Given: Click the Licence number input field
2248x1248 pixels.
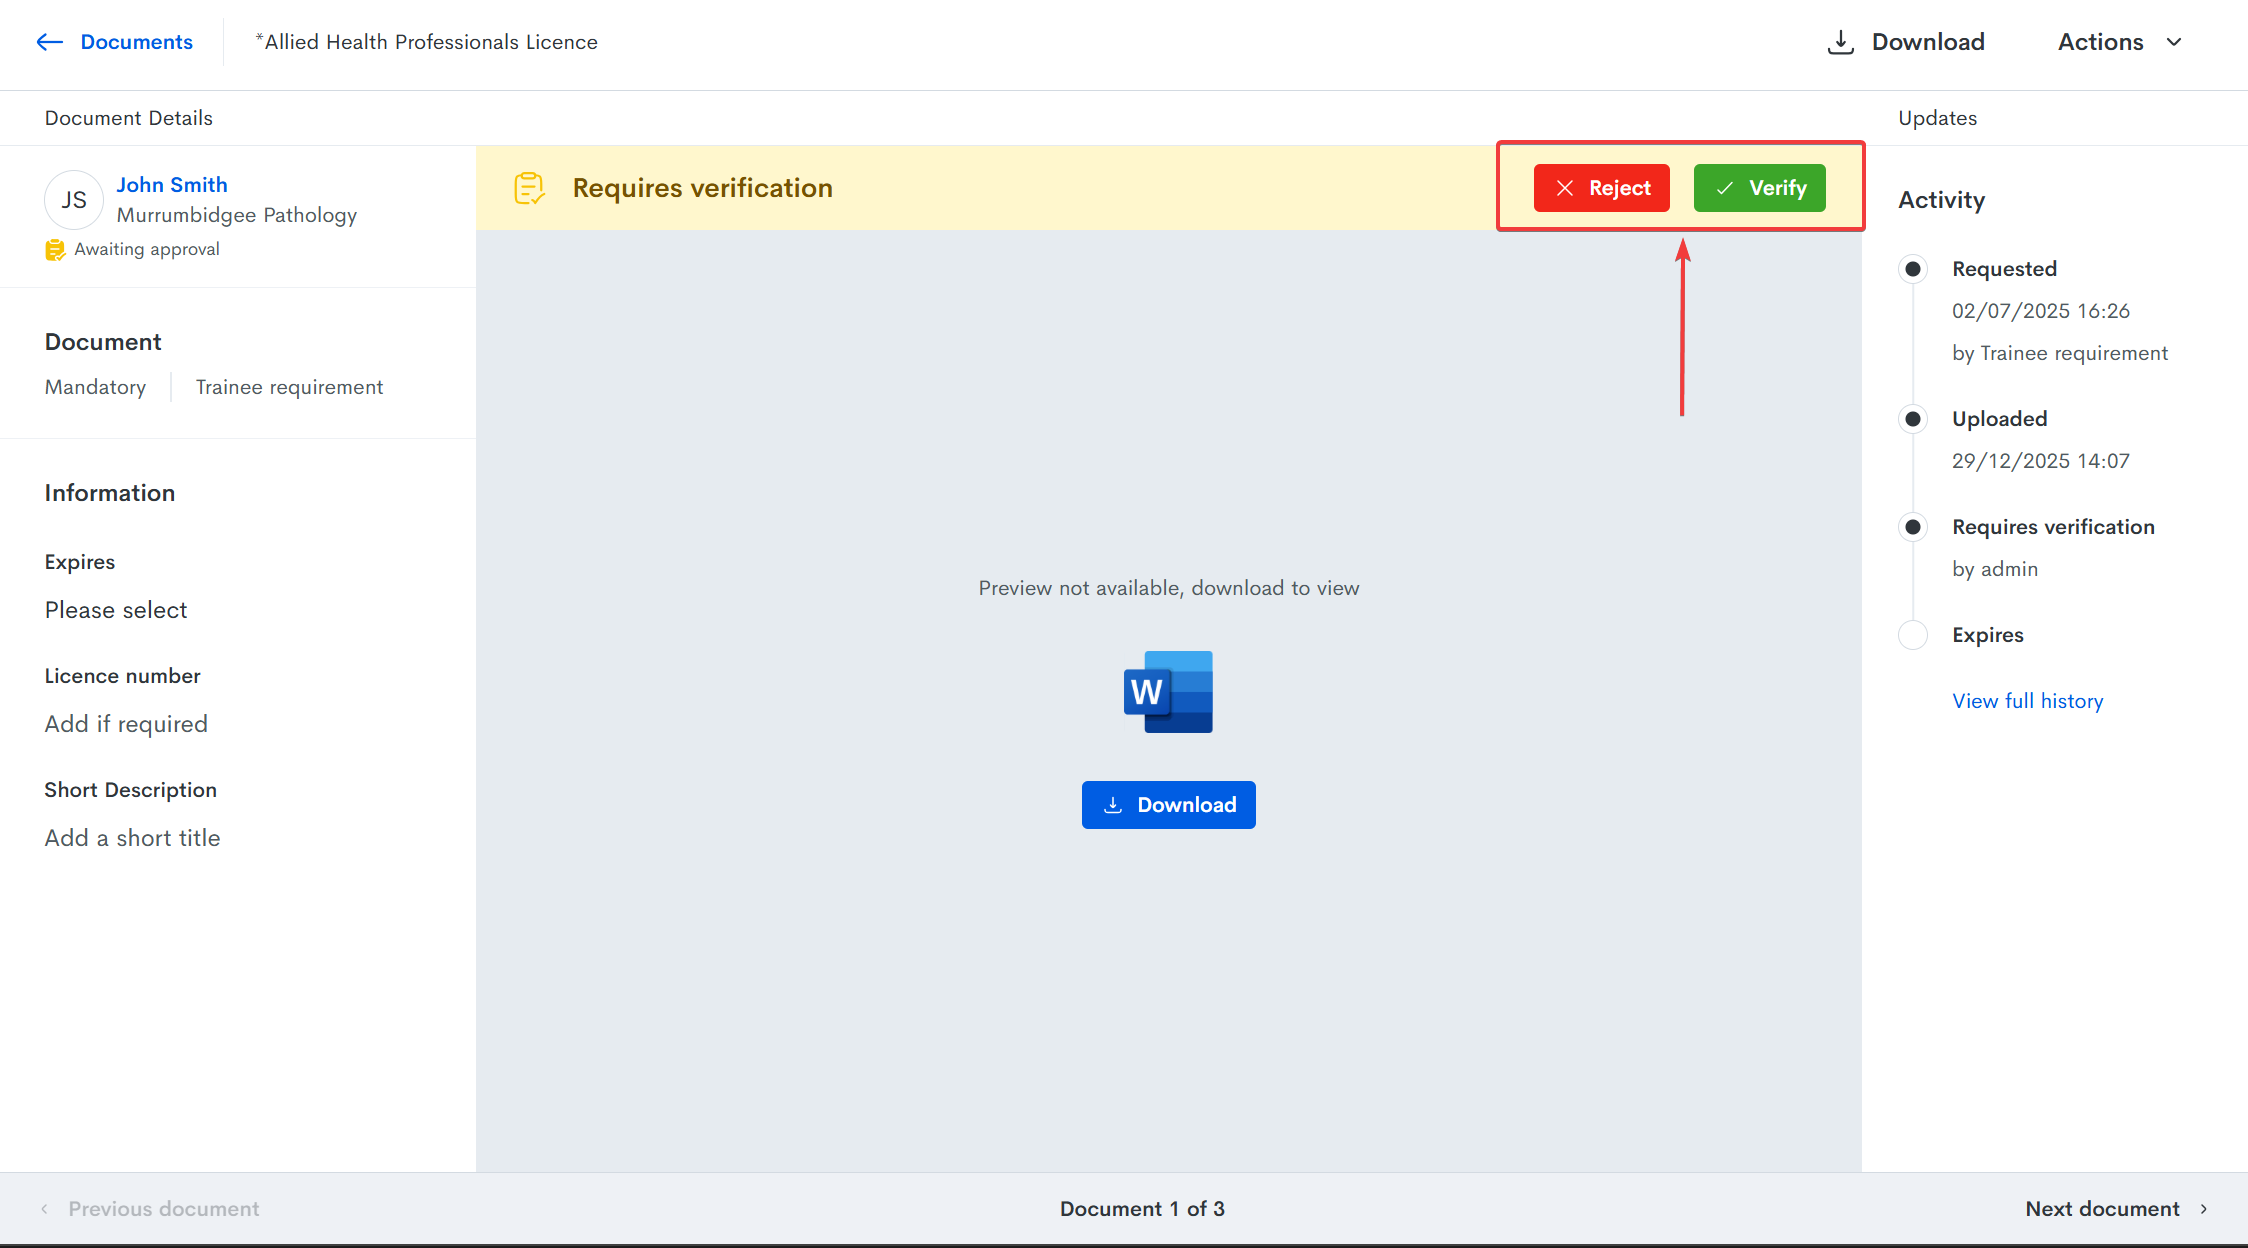Looking at the screenshot, I should [x=126, y=724].
